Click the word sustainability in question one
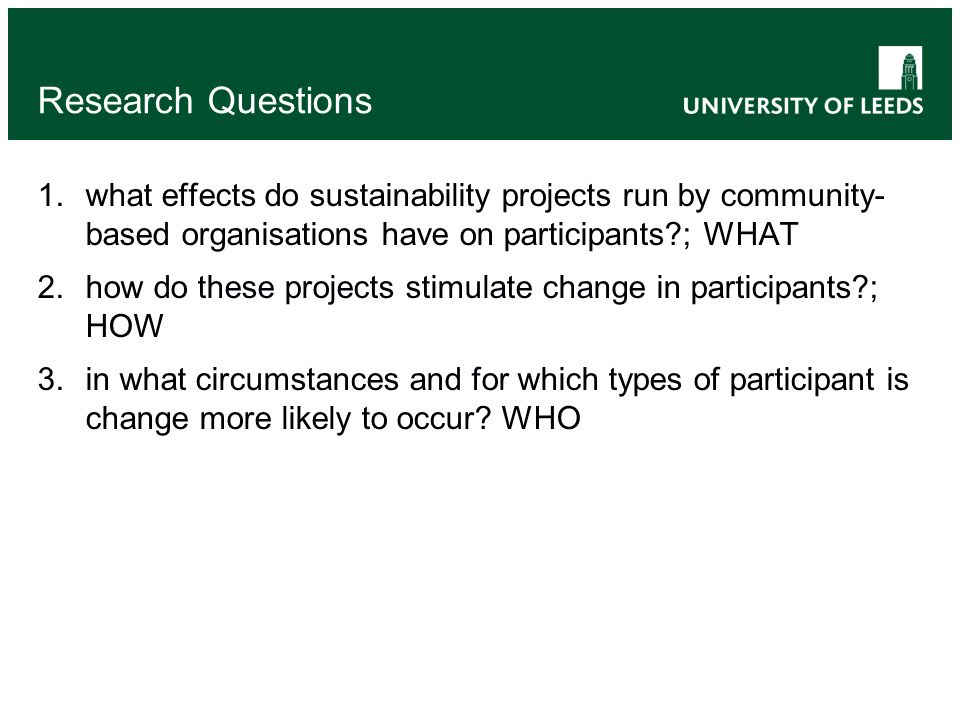This screenshot has height=720, width=960. click(399, 197)
